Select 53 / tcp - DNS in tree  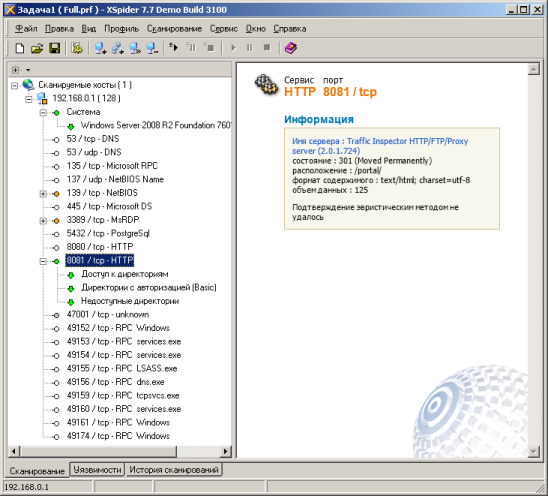point(93,139)
